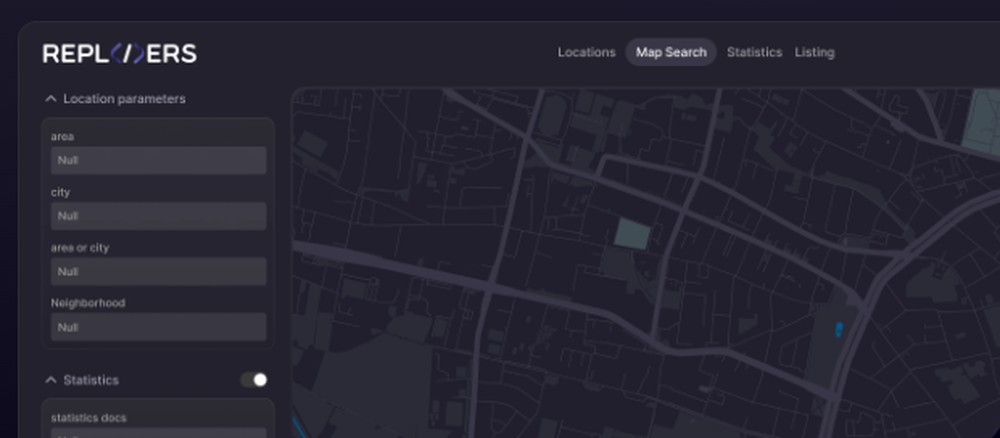Click the Neighborhood field label
Screen dimensions: 1000x438
click(88, 302)
